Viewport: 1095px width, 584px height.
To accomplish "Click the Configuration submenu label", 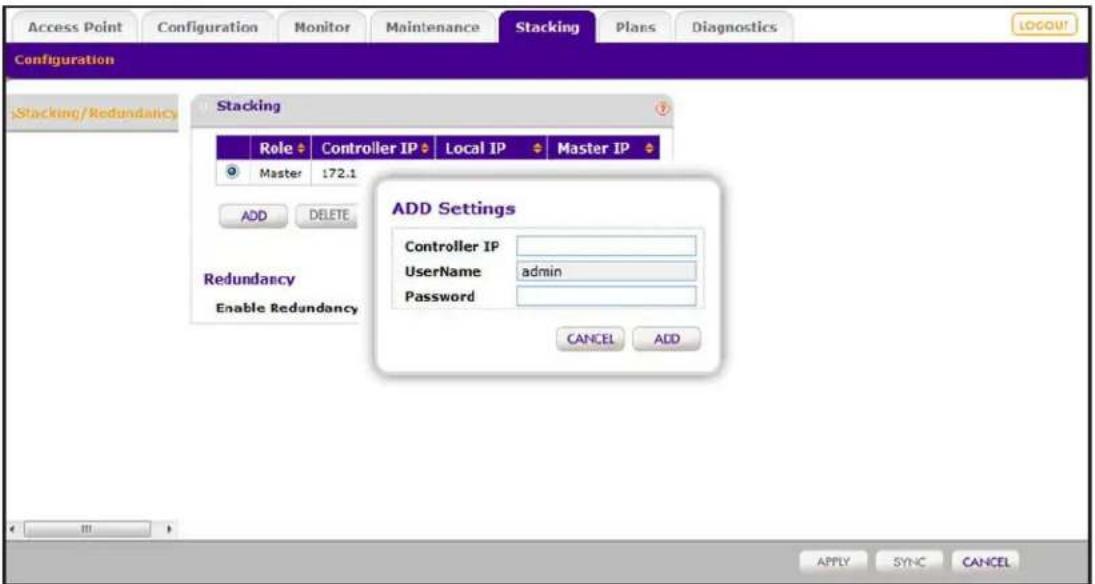I will point(64,60).
